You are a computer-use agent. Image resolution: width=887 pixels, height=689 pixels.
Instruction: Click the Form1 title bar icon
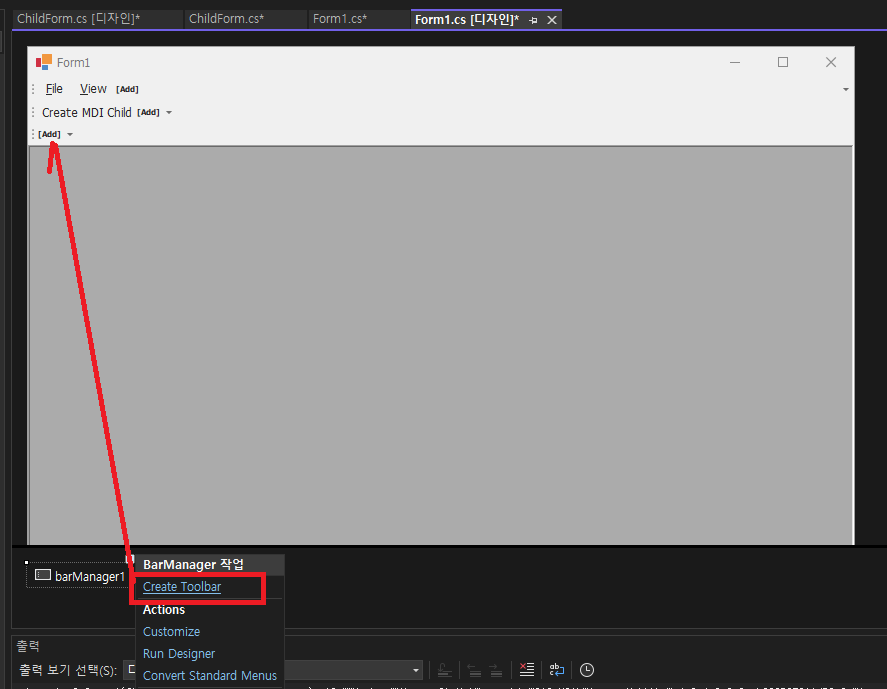click(44, 62)
